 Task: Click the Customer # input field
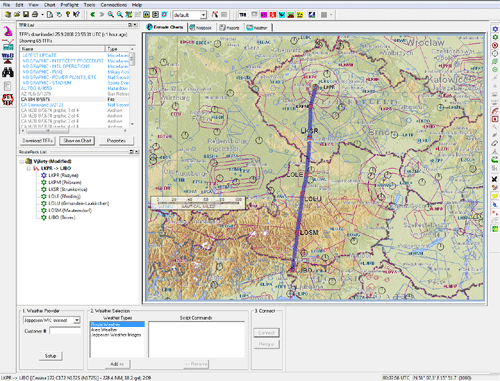(65, 331)
